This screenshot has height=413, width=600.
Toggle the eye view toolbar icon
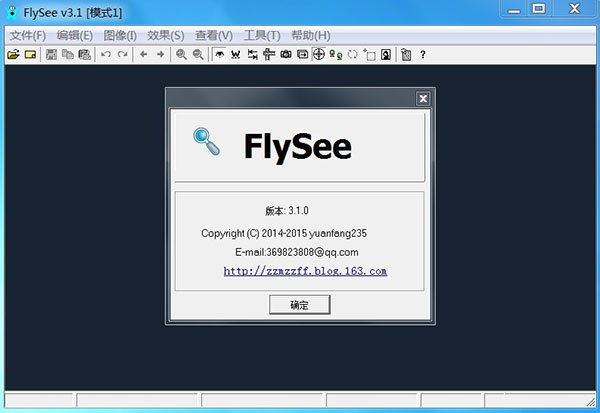pyautogui.click(x=219, y=55)
